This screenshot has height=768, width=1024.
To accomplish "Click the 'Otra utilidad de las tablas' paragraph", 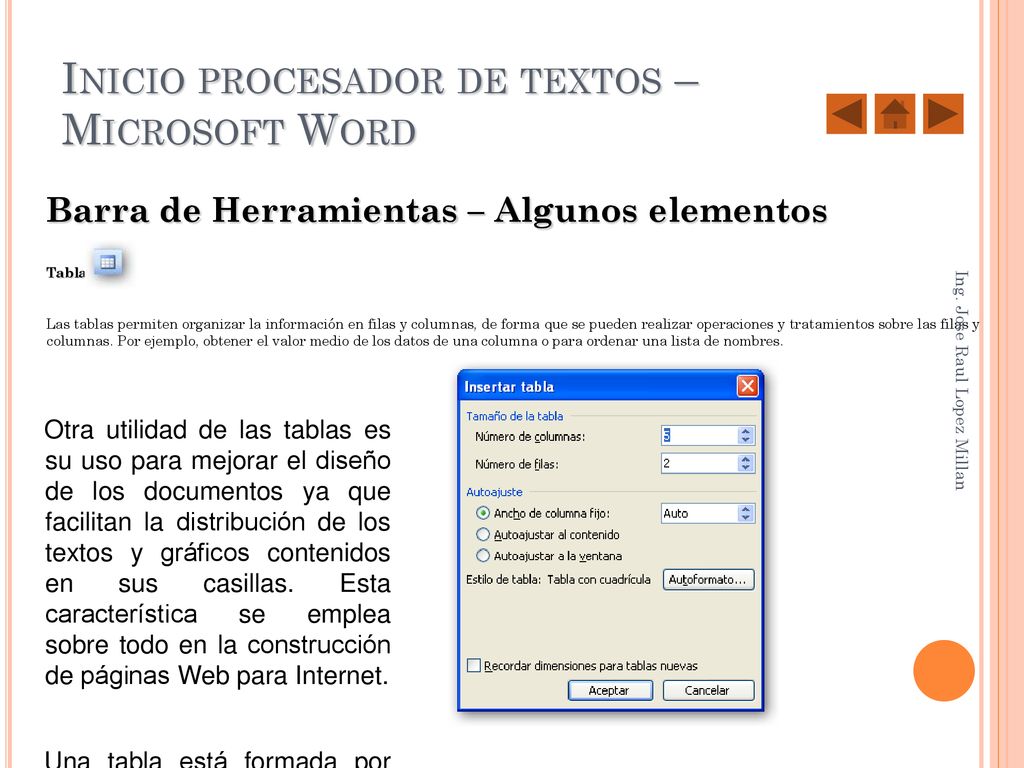I will [217, 552].
